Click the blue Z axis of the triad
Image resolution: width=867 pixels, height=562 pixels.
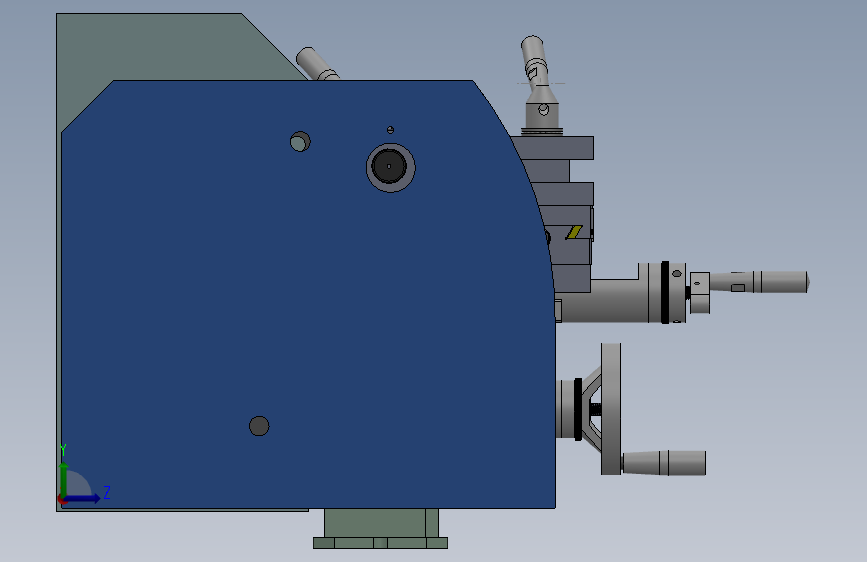(x=83, y=498)
